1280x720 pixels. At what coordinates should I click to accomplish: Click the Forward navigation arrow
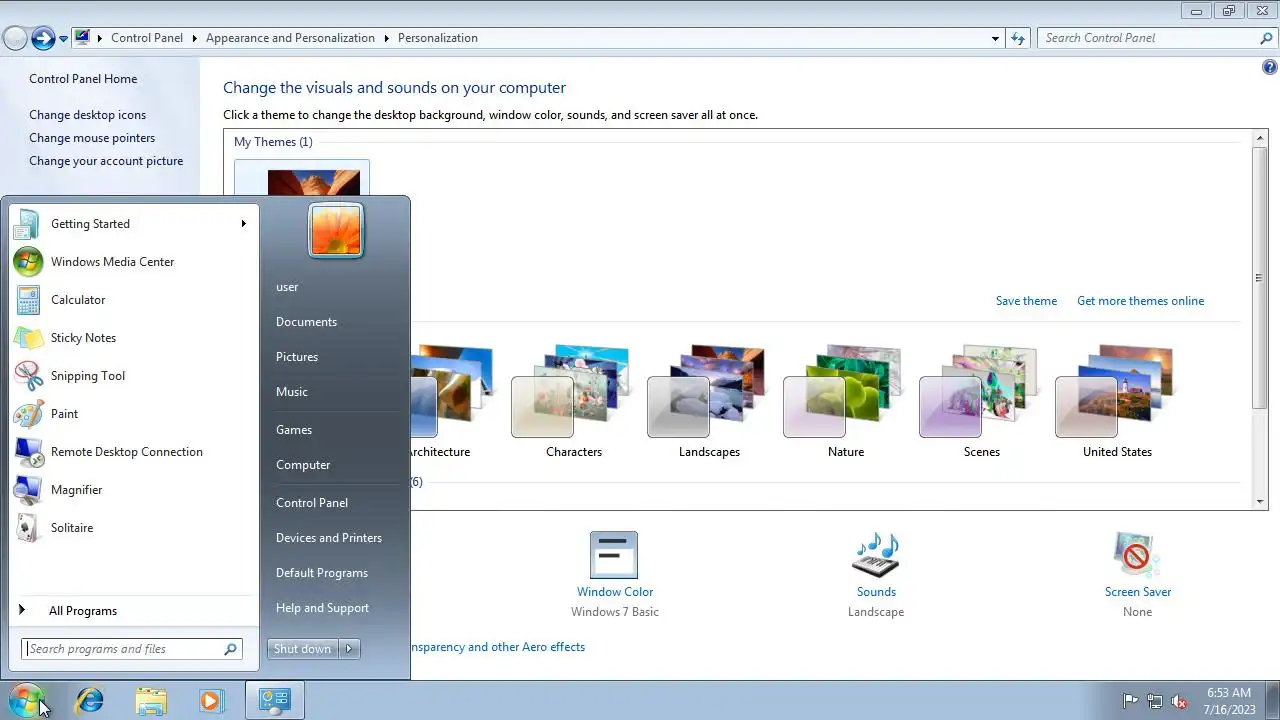click(42, 38)
